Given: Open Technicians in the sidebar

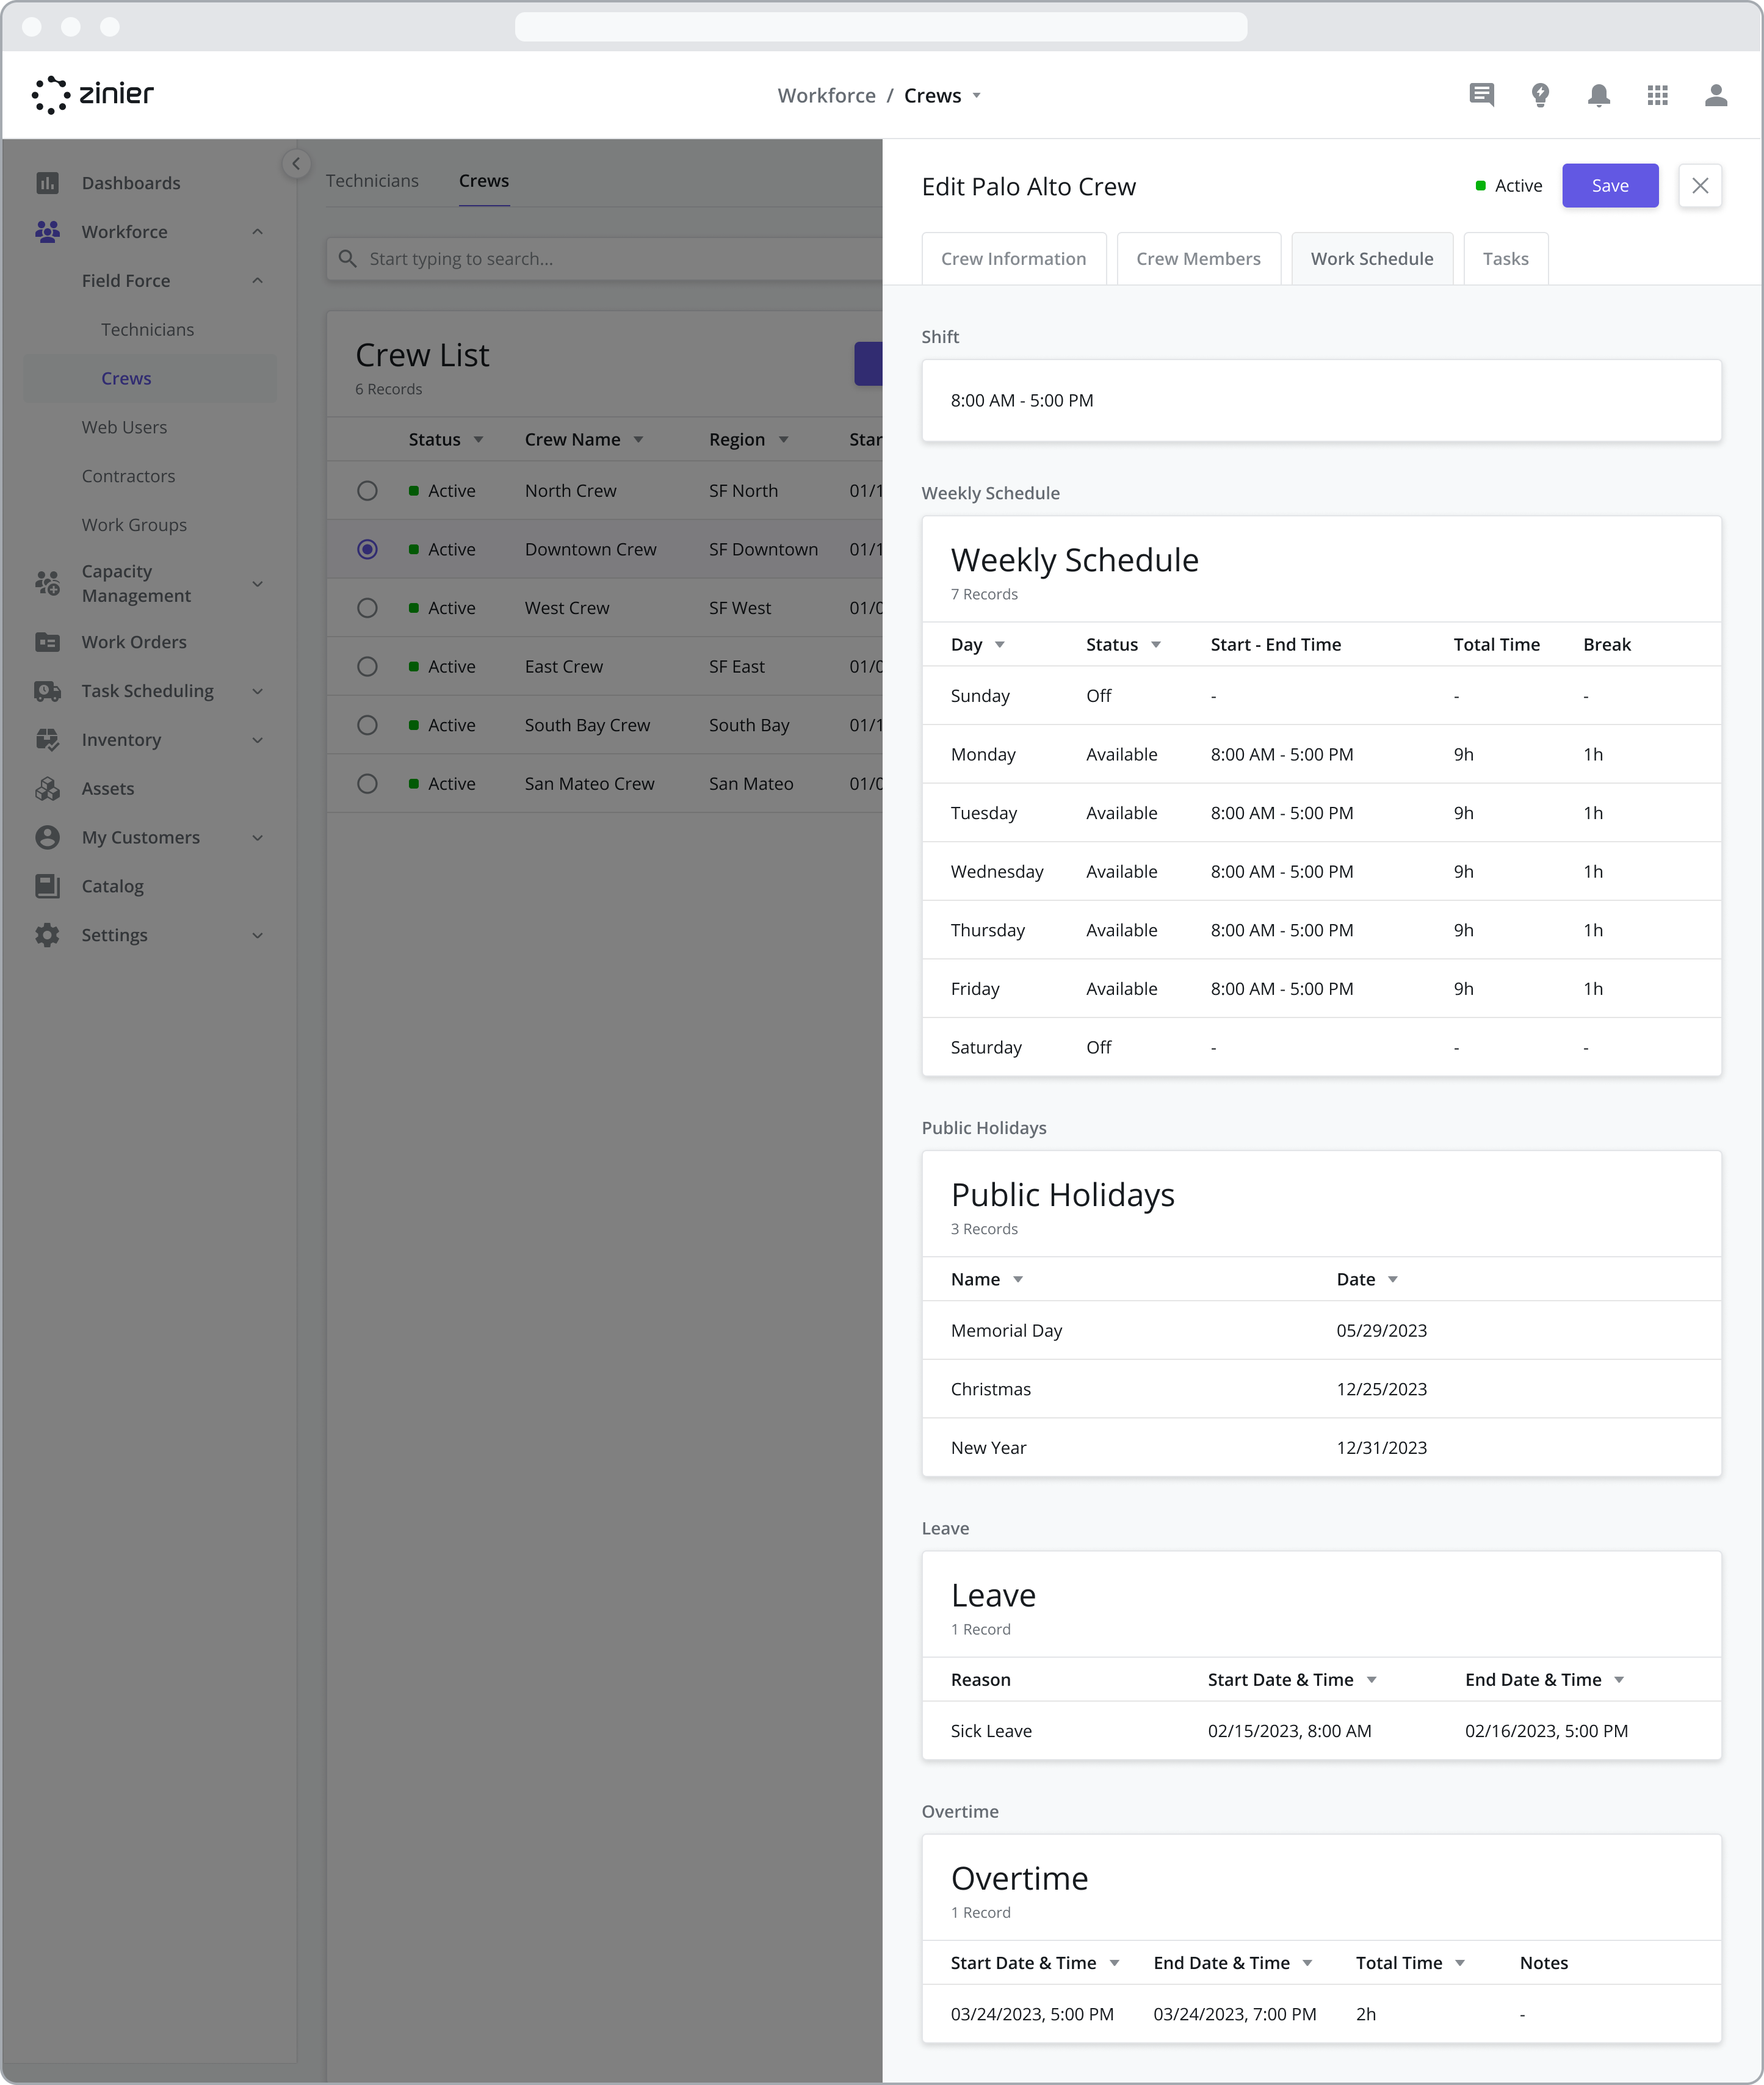Looking at the screenshot, I should click(148, 330).
